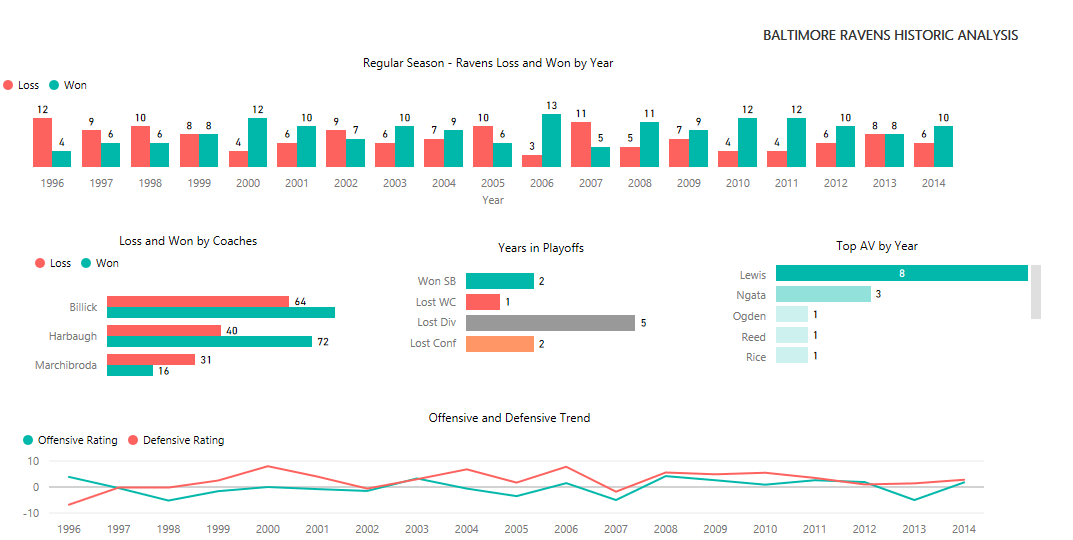The image size is (1073, 540).
Task: Select Harbaugh's Loss bar labeled 40
Action: click(x=164, y=331)
